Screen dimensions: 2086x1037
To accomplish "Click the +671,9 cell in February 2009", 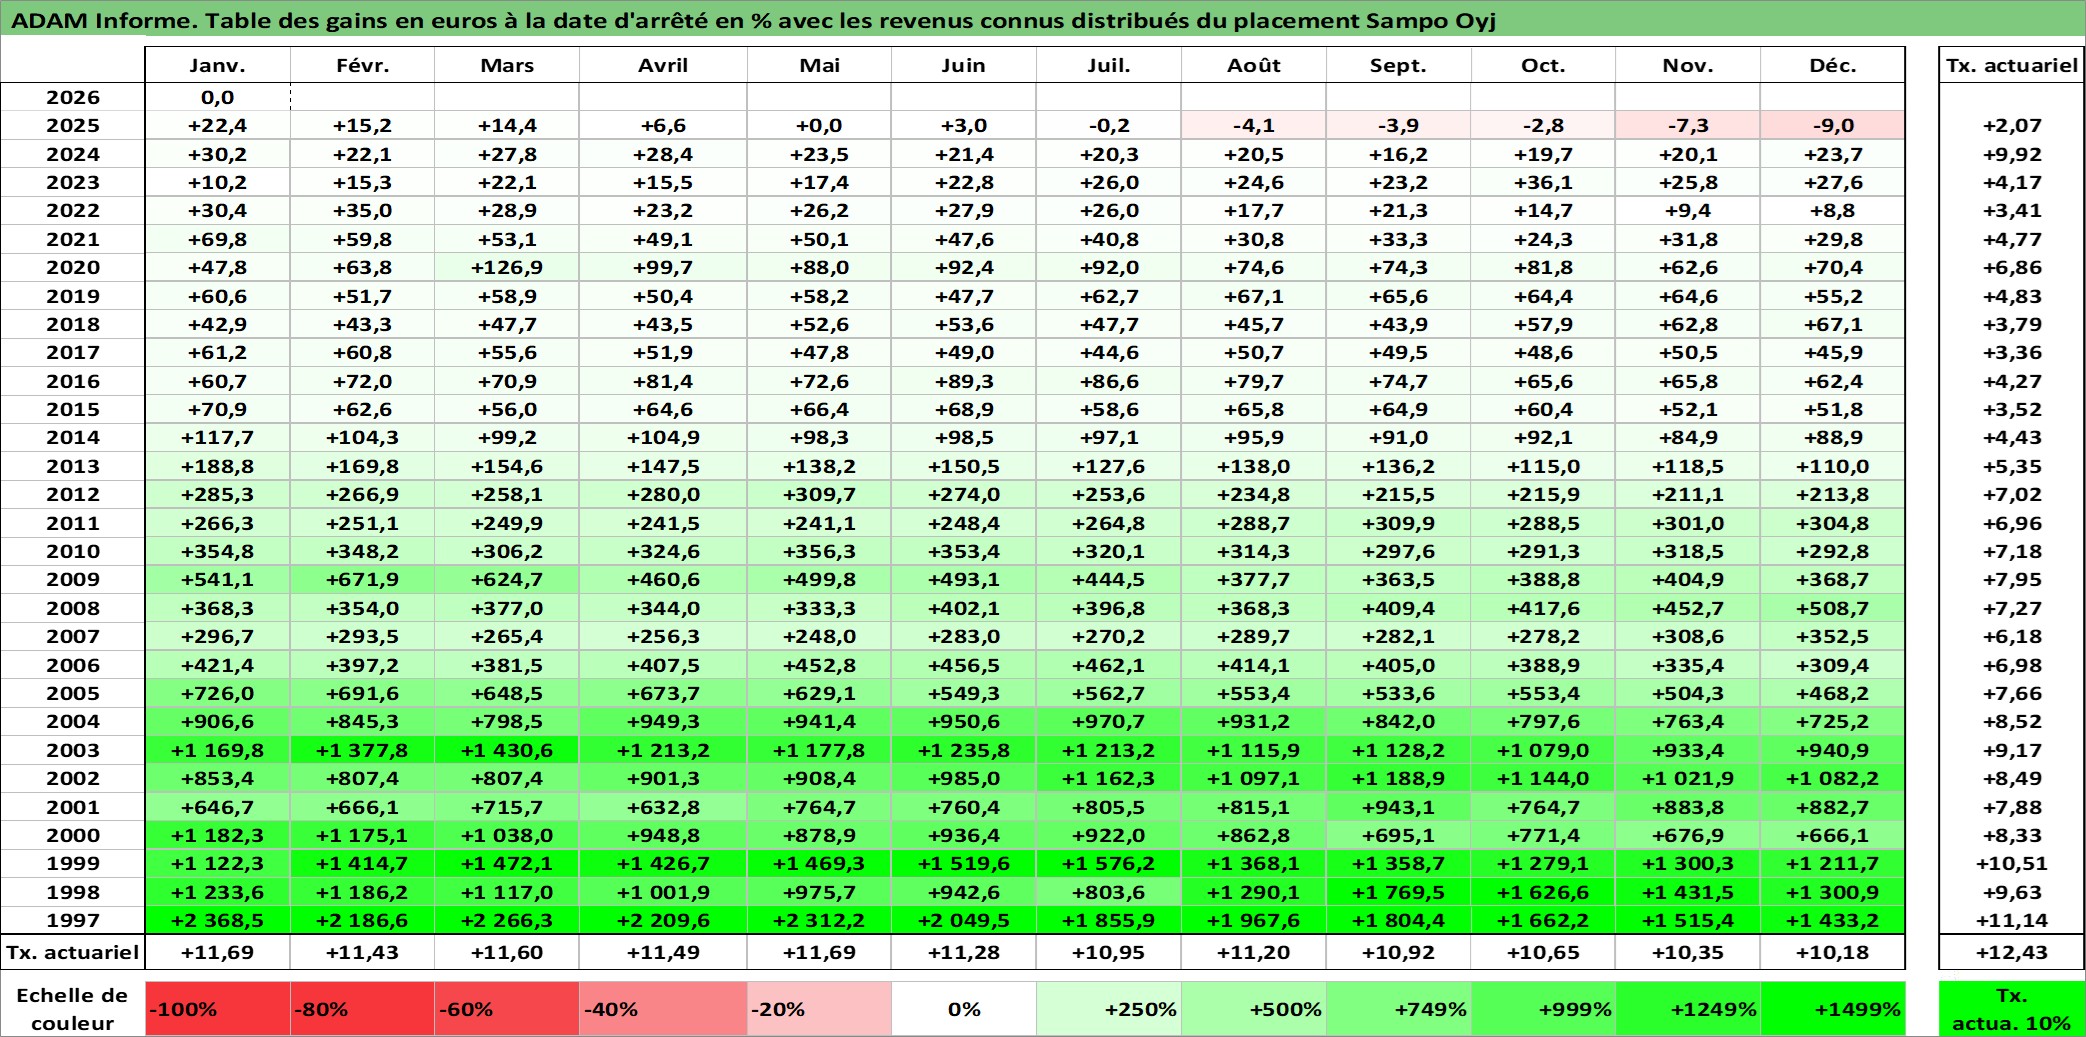I will tap(362, 579).
